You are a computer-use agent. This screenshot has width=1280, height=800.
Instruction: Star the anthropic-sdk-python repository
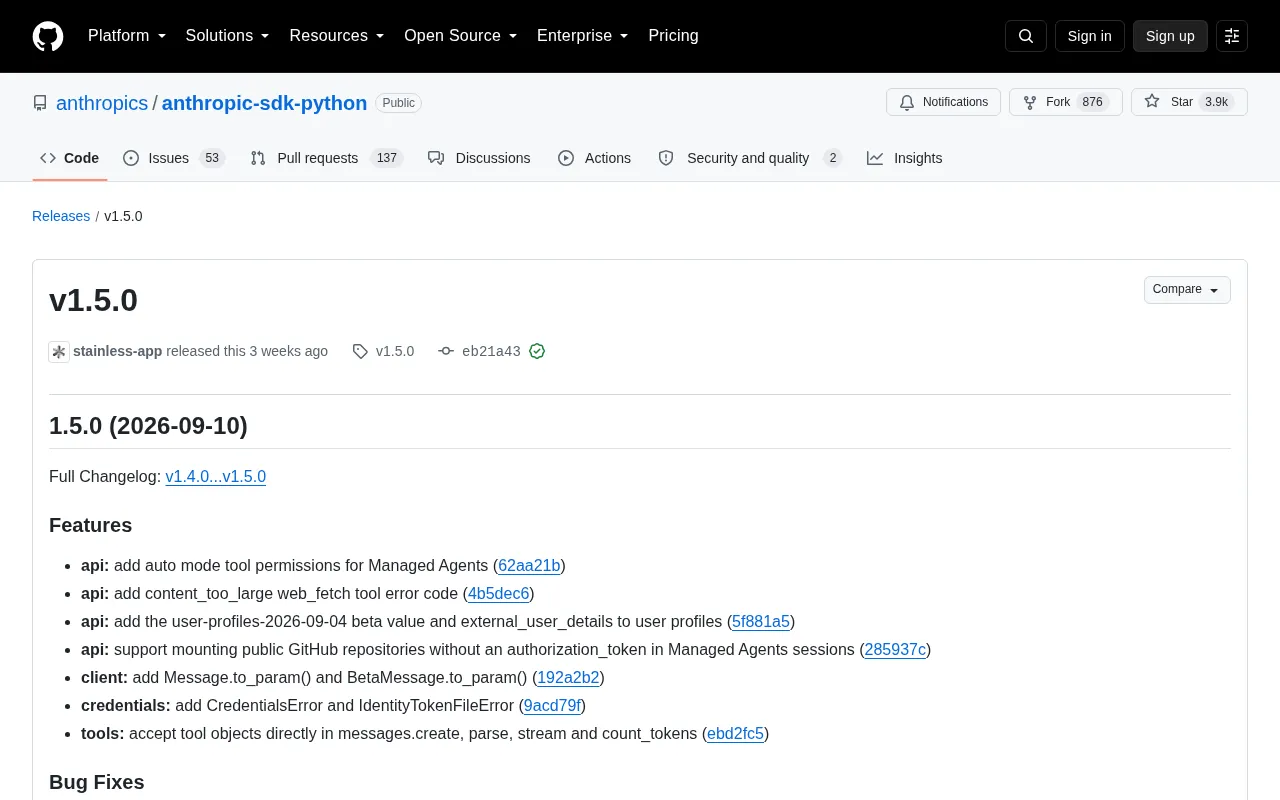(x=1189, y=102)
